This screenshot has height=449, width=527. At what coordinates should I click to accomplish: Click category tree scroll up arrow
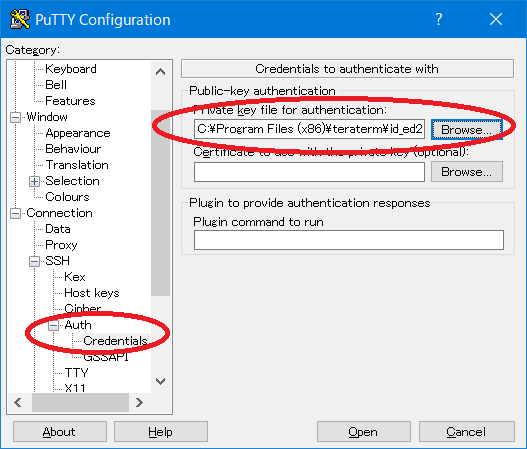160,72
